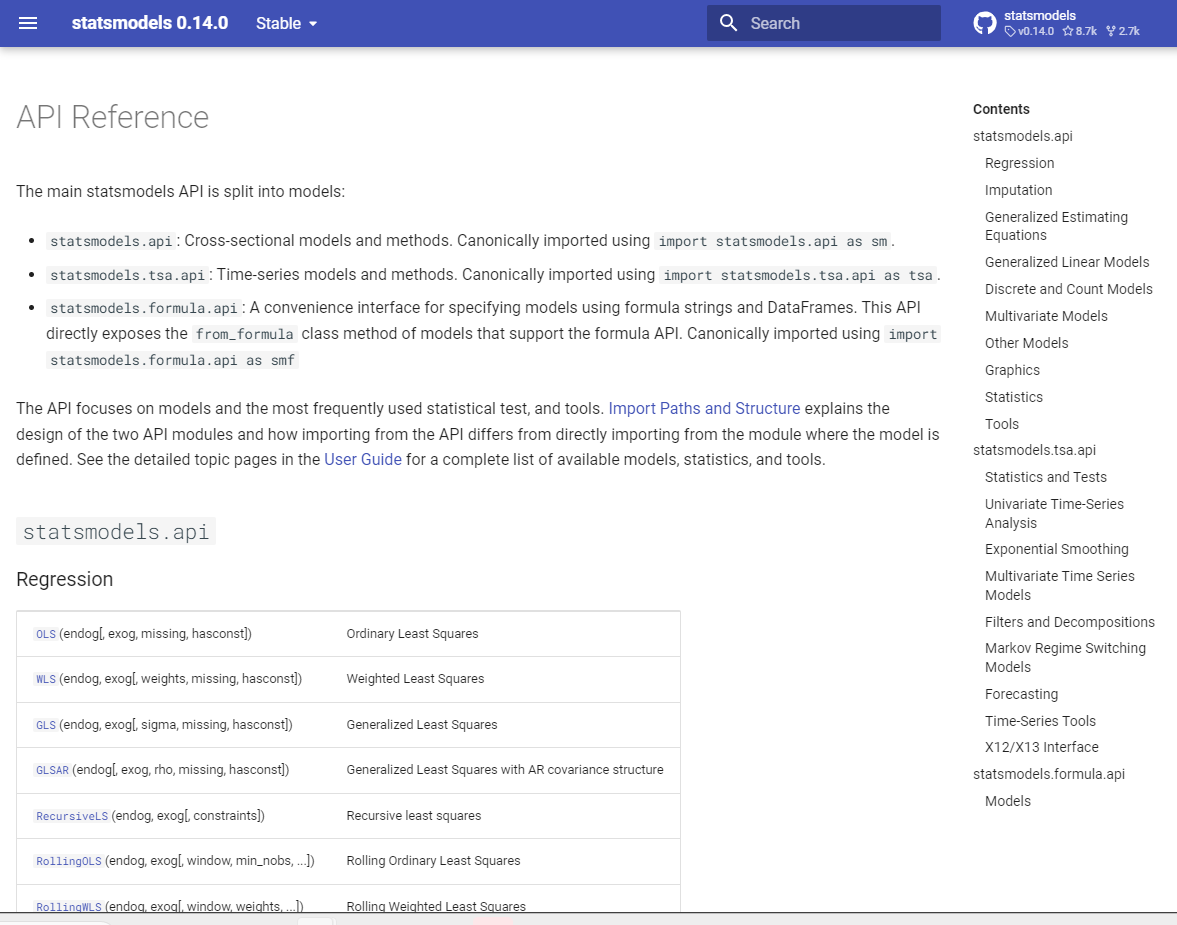Screen dimensions: 1177x925
Task: Jump to Forecasting in Contents
Action: click(x=1021, y=694)
